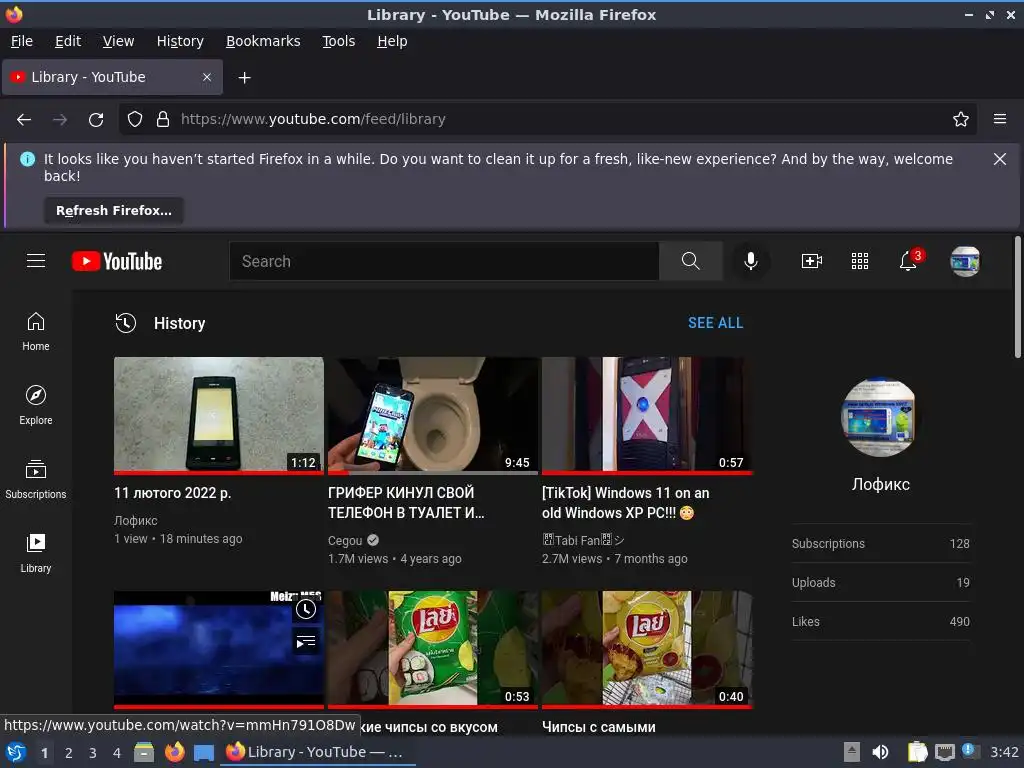This screenshot has height=768, width=1024.
Task: Go back with the browser back arrow
Action: [x=24, y=120]
